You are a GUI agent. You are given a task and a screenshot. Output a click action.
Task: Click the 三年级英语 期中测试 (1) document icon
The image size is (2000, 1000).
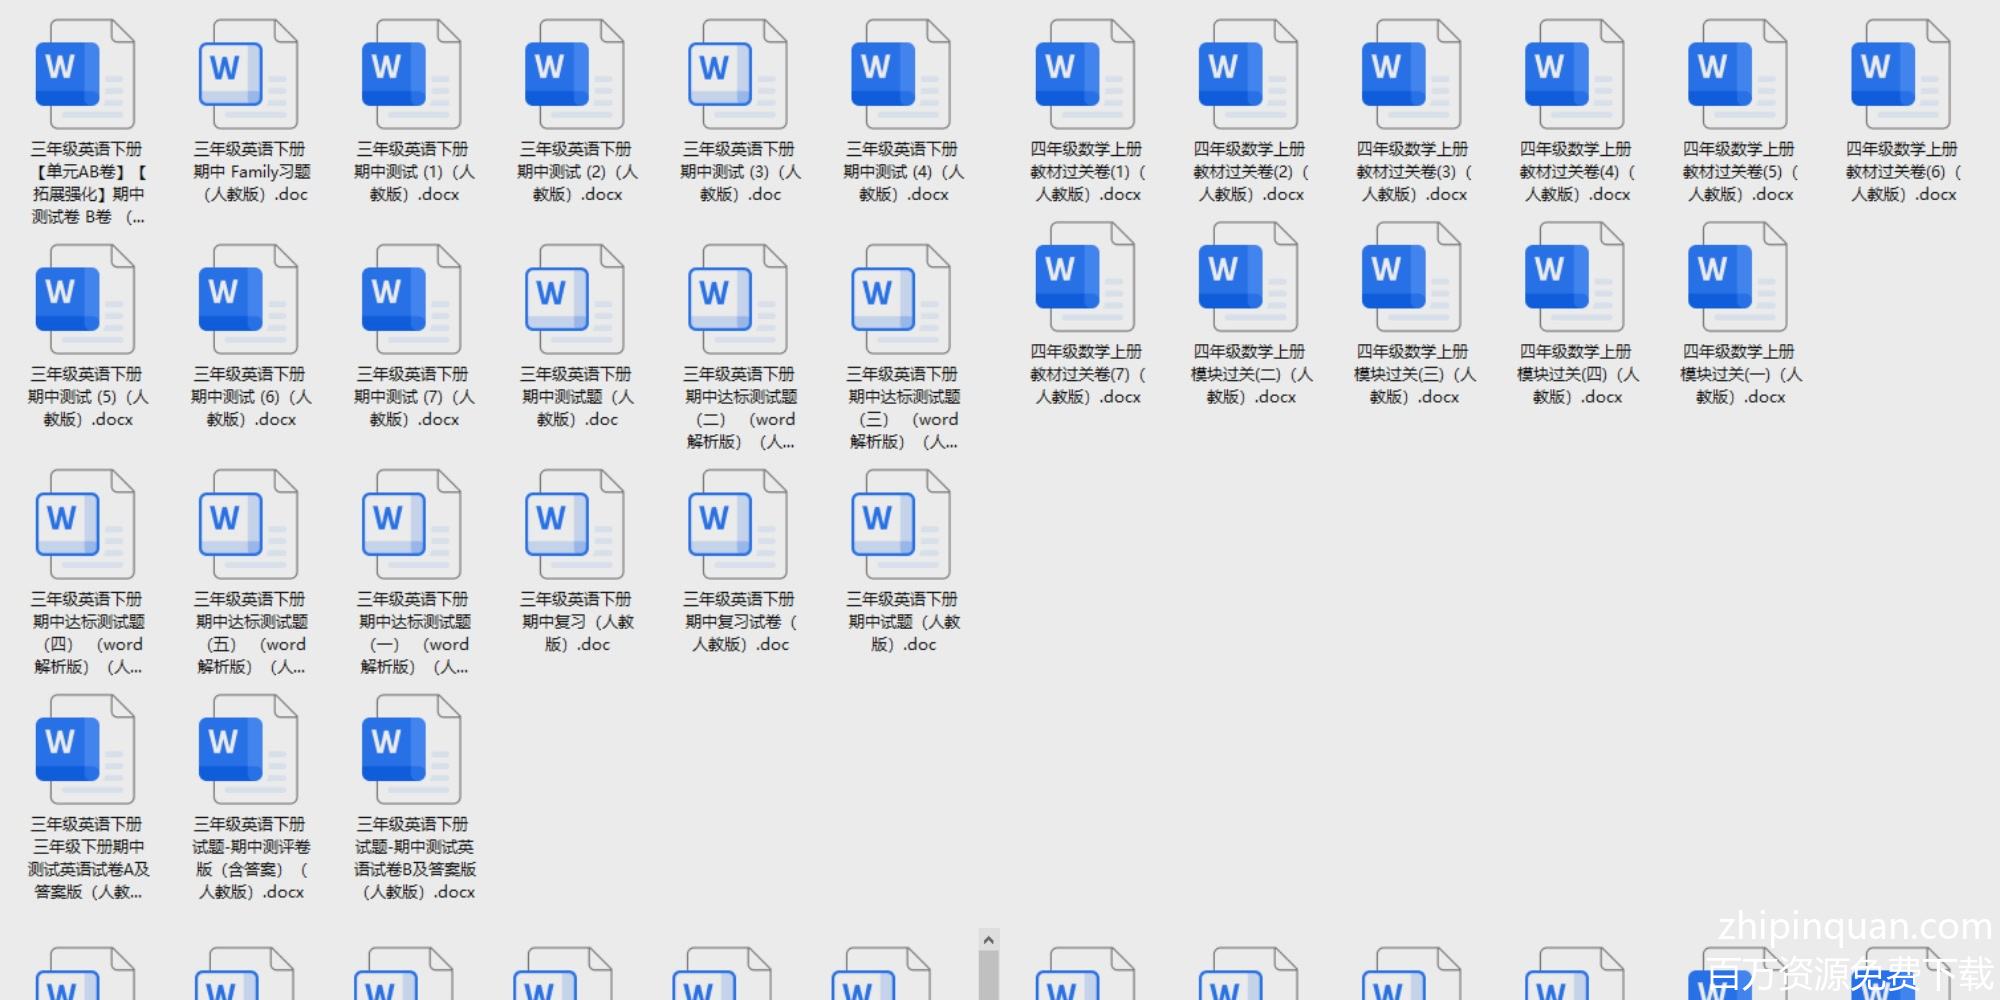[x=412, y=75]
